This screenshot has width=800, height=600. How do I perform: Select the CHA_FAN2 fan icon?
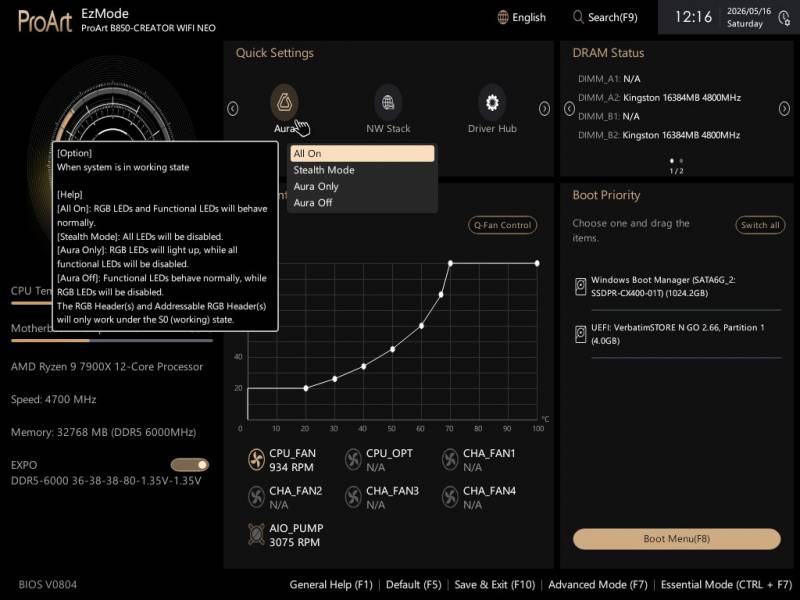[256, 497]
